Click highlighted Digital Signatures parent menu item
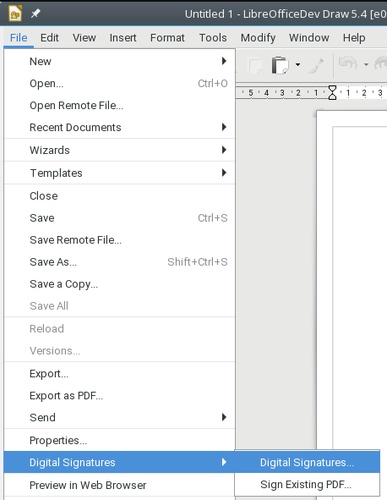The image size is (387, 500). click(x=120, y=462)
